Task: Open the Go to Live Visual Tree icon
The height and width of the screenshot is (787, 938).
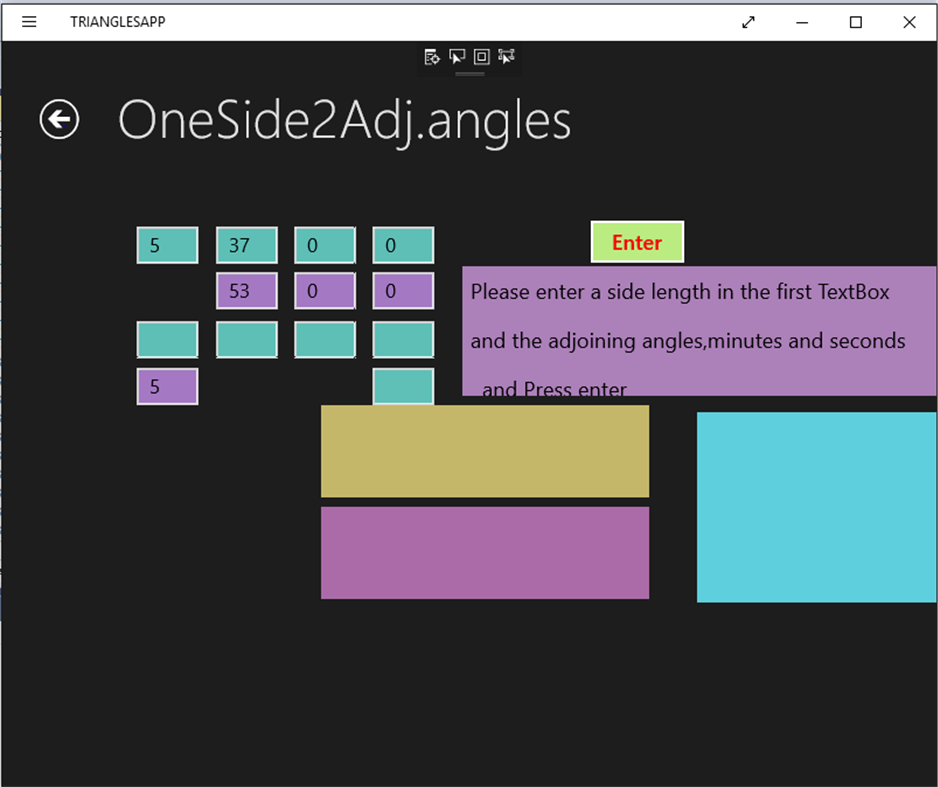Action: pos(432,57)
